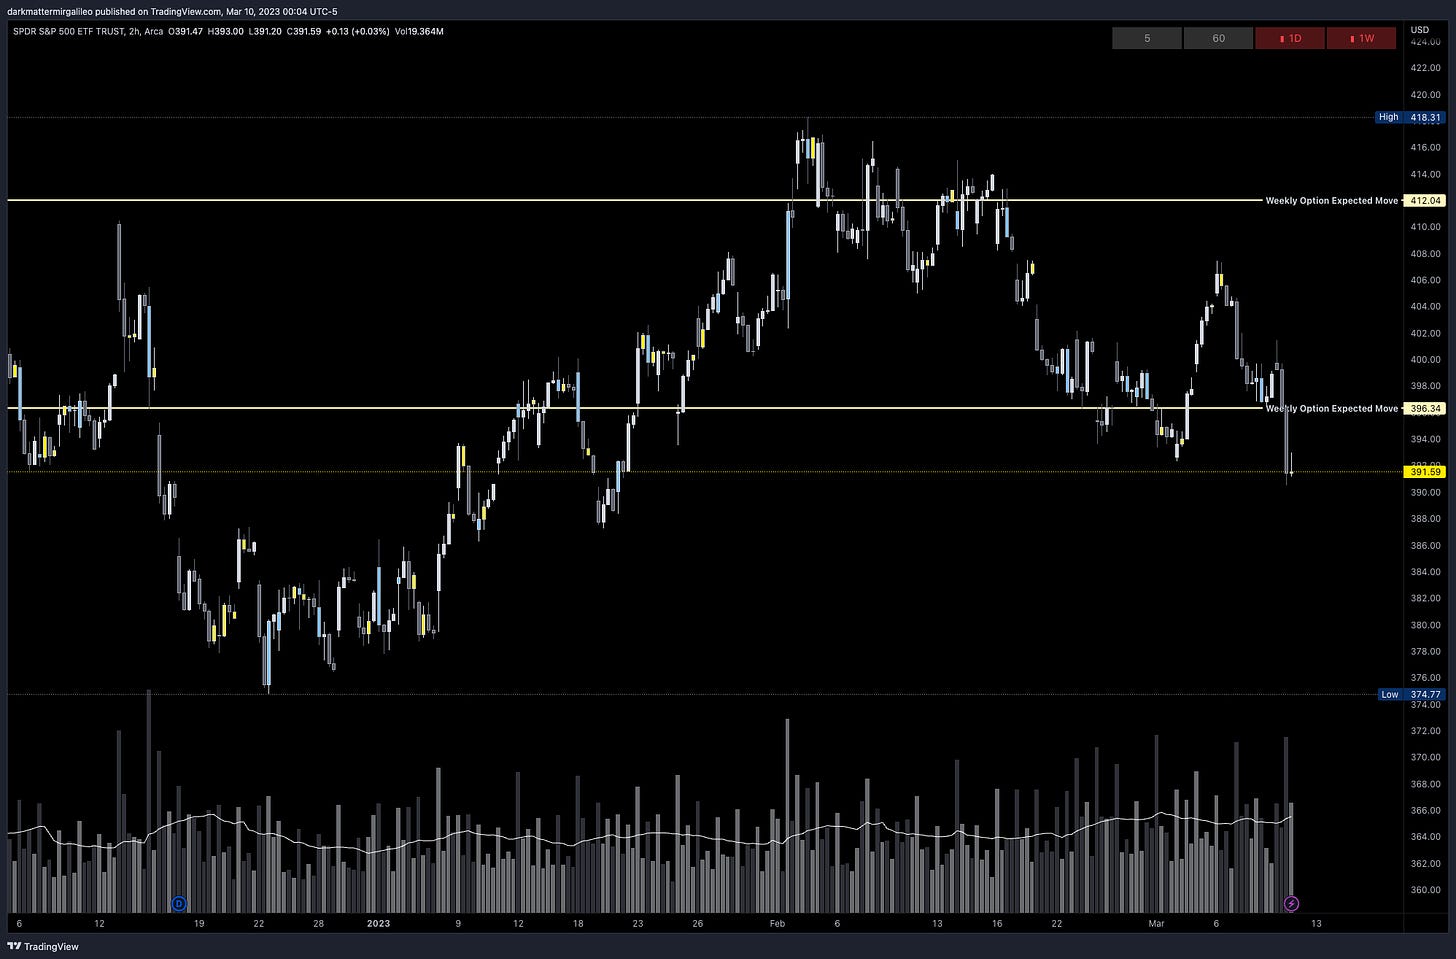Switch to the 1D timeframe button

1290,38
